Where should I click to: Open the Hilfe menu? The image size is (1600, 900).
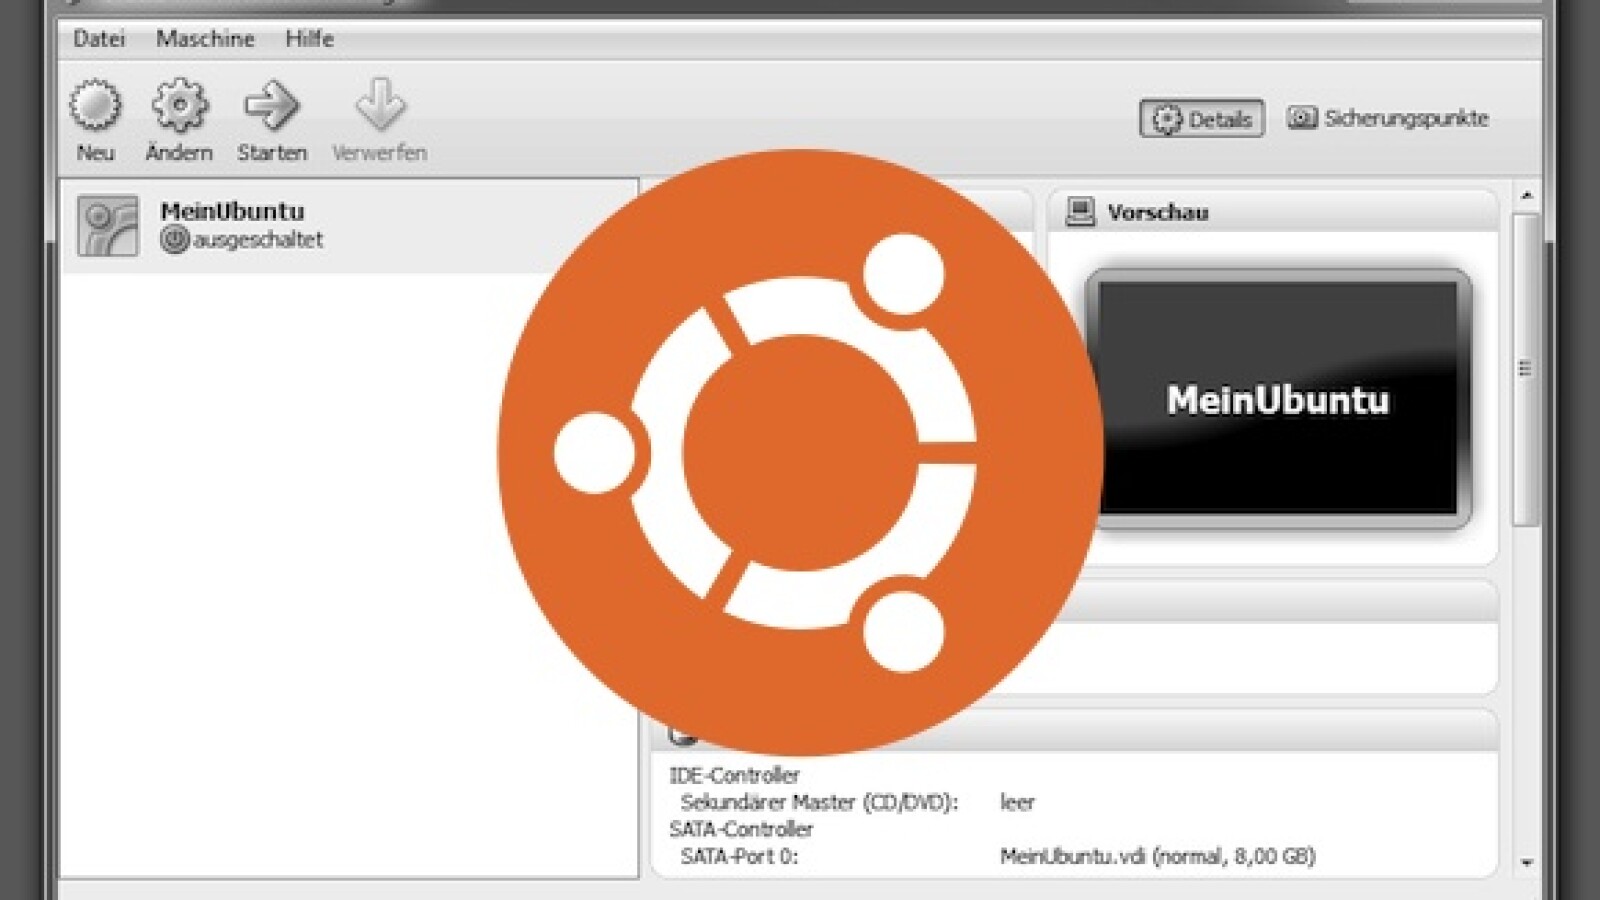coord(309,39)
